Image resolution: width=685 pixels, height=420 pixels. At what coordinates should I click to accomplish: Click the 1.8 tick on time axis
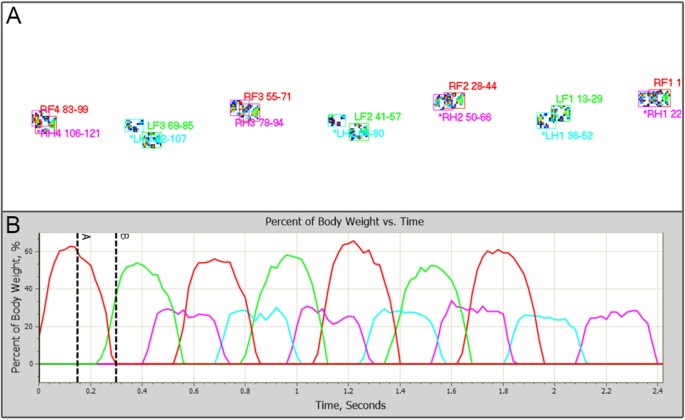point(503,392)
